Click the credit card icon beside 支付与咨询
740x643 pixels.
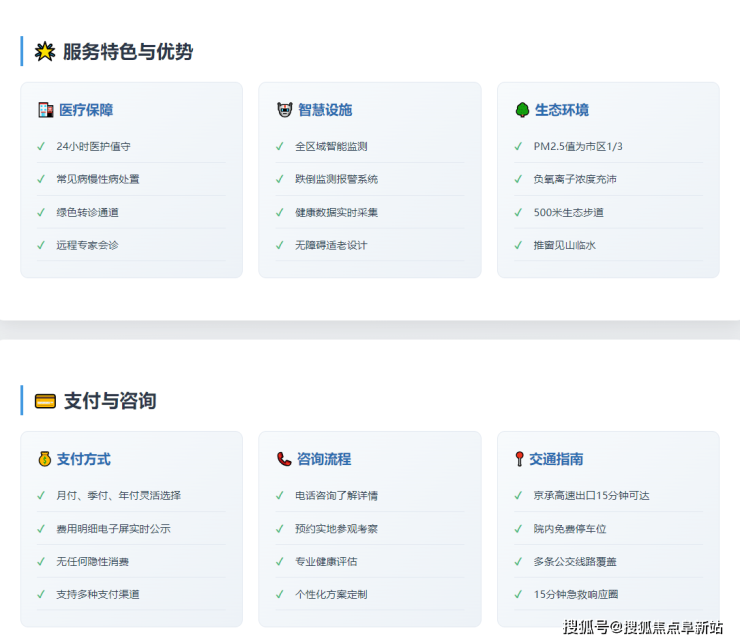[45, 401]
